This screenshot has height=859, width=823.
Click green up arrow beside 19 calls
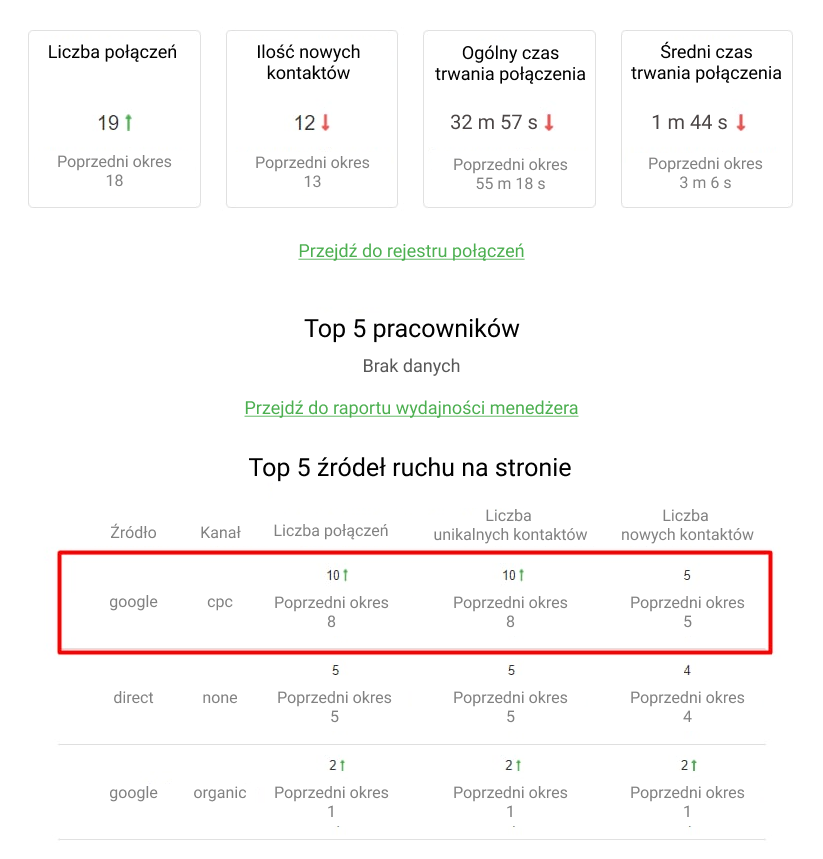(128, 122)
